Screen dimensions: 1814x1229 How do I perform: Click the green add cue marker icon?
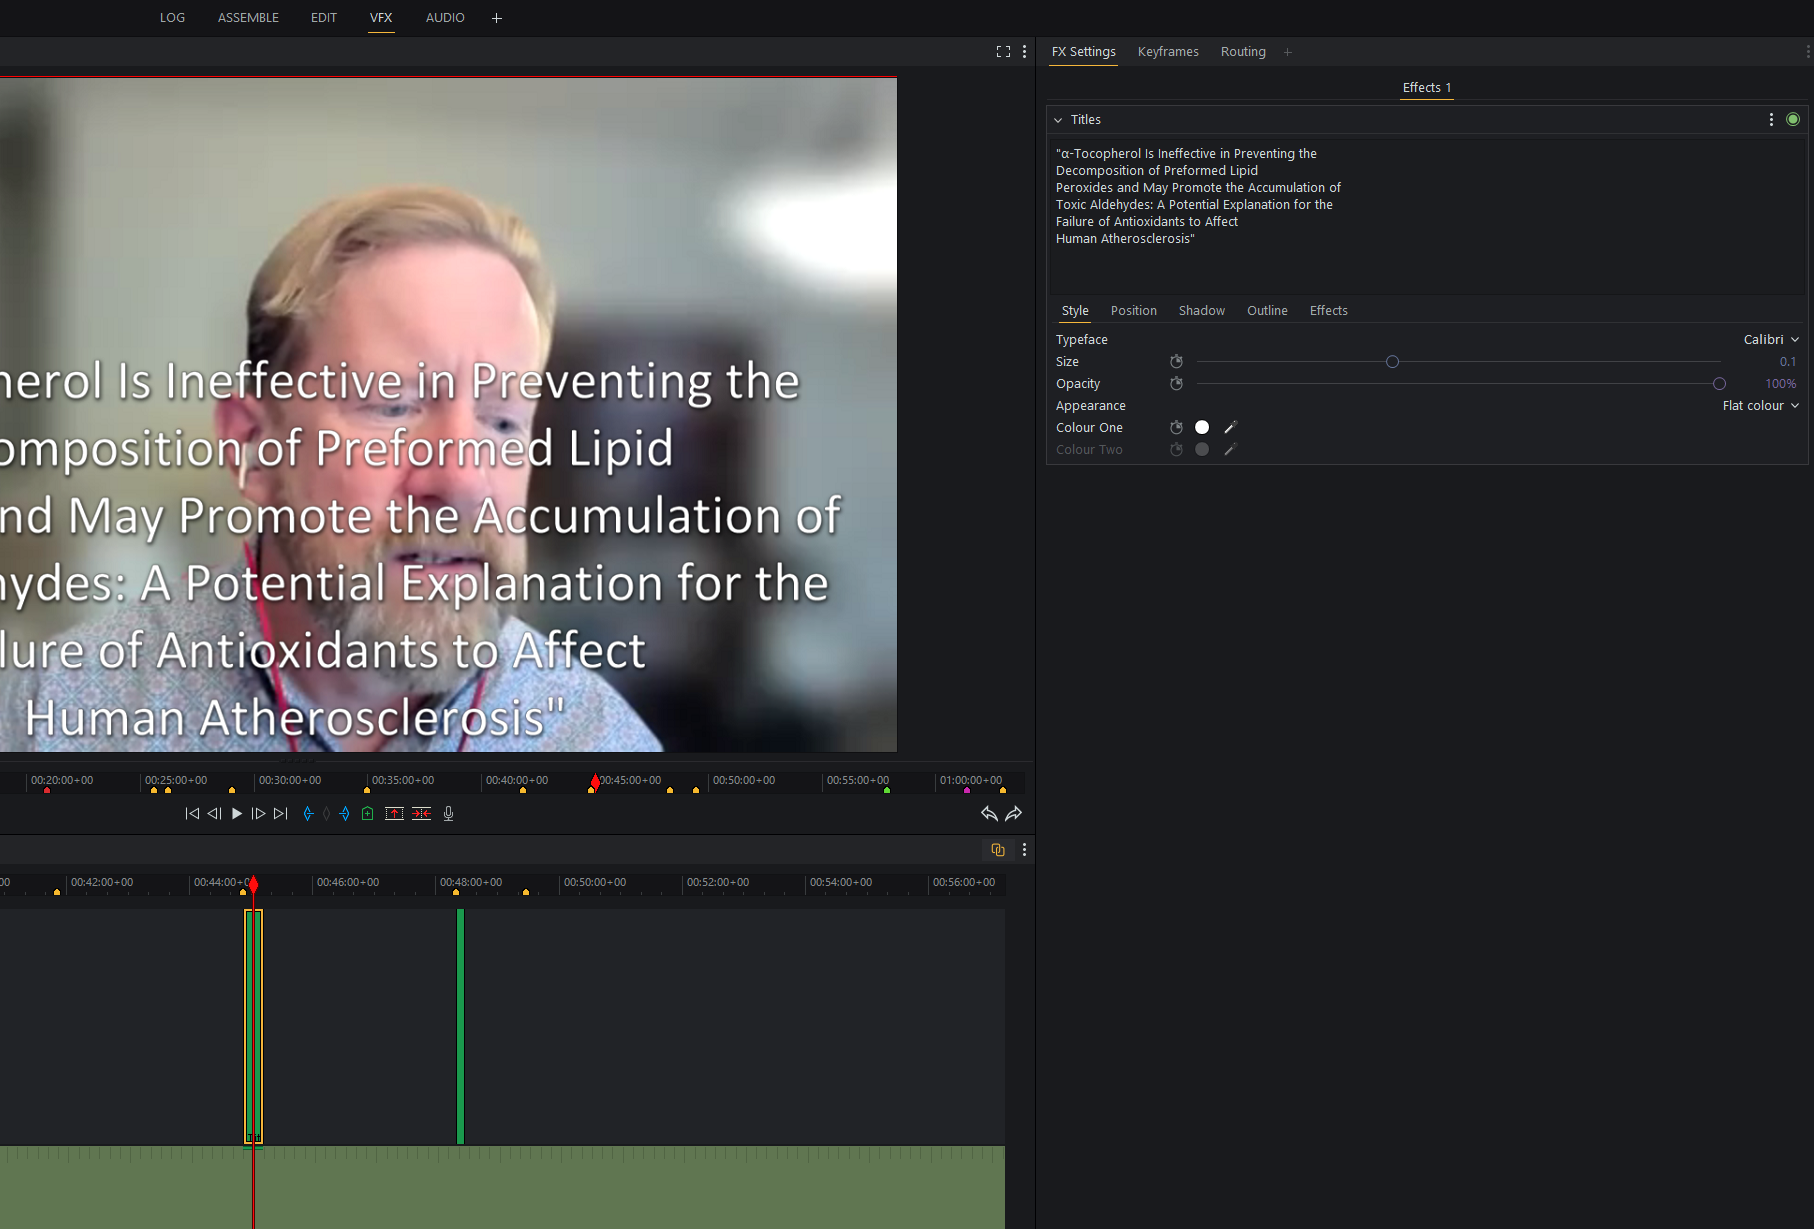point(368,814)
